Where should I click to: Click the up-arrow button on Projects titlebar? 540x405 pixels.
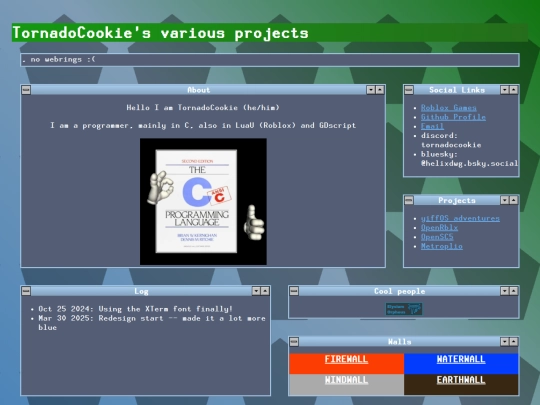pyautogui.click(x=513, y=200)
